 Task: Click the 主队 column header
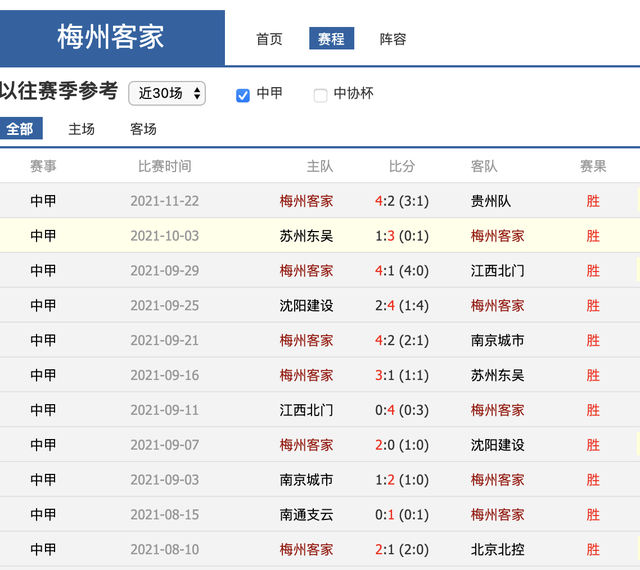click(x=320, y=166)
